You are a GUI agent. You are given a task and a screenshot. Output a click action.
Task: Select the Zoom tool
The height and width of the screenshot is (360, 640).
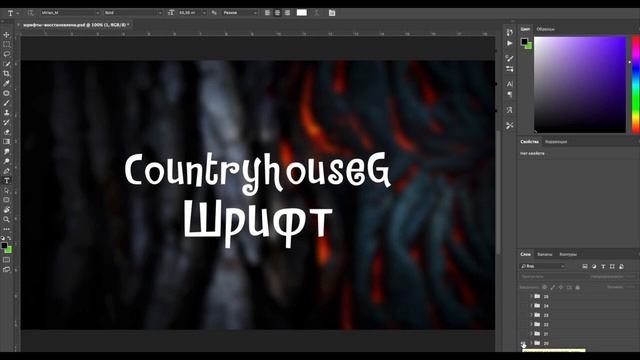7,220
